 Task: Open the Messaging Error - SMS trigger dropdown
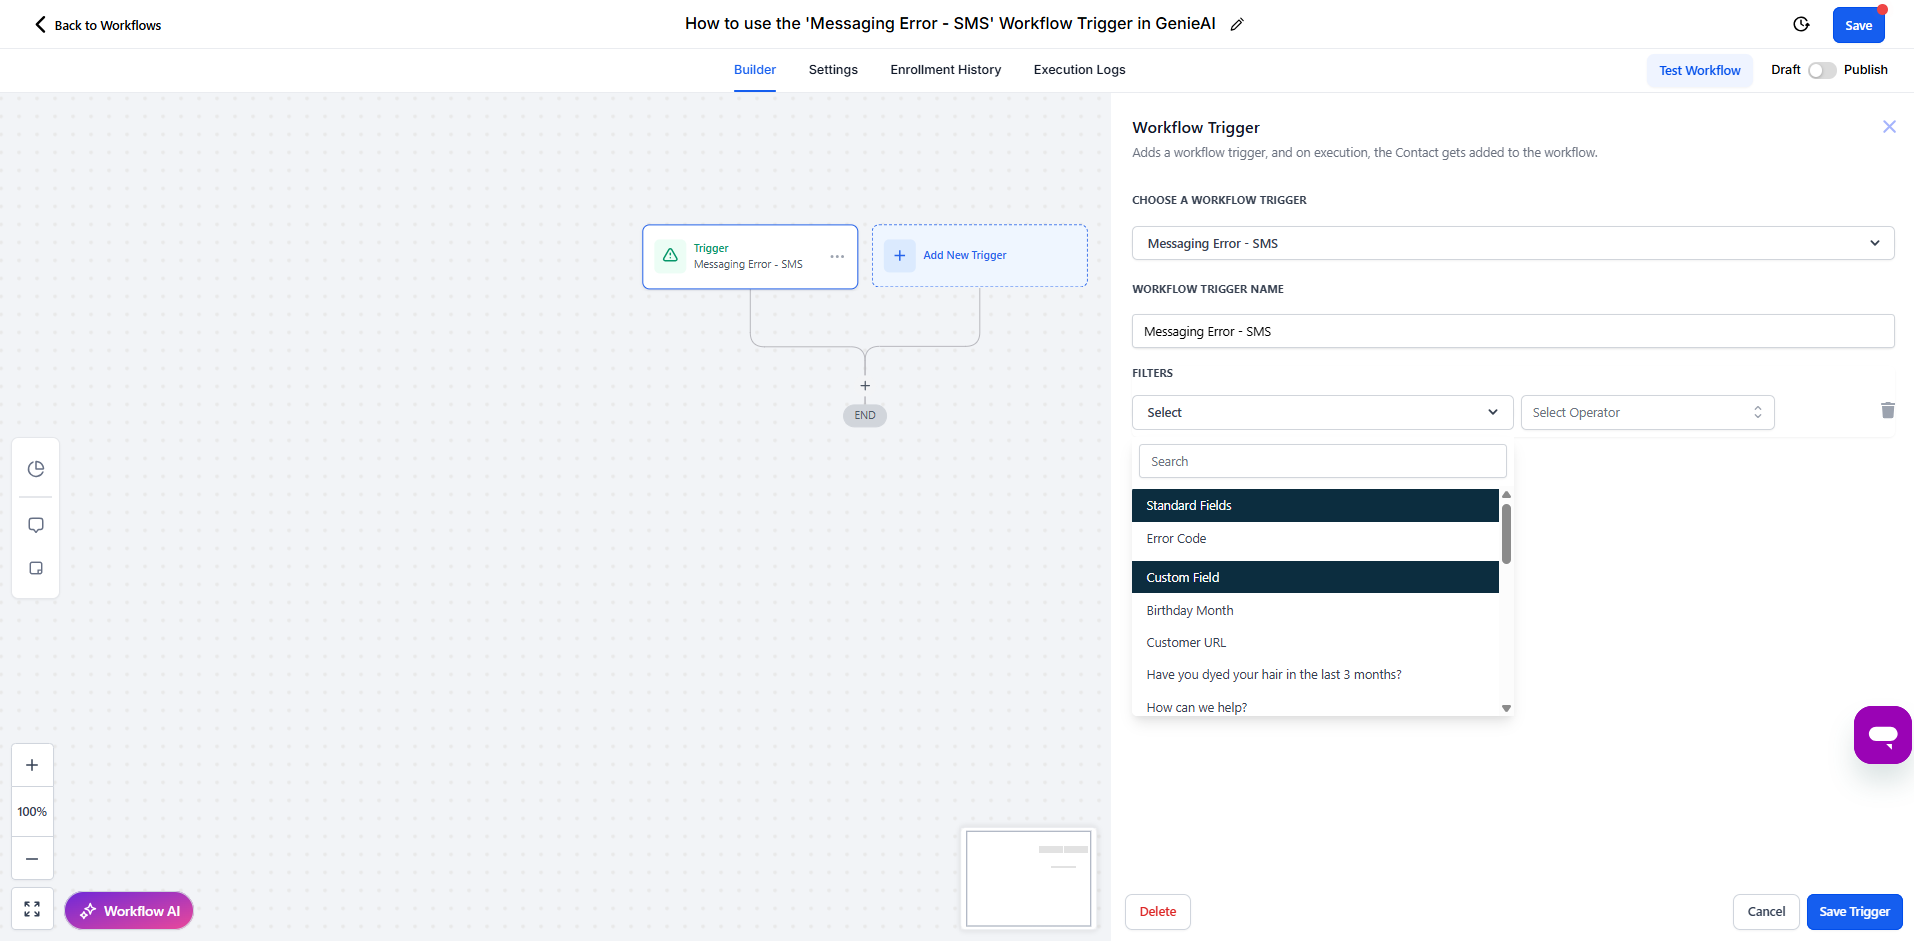click(x=1512, y=243)
